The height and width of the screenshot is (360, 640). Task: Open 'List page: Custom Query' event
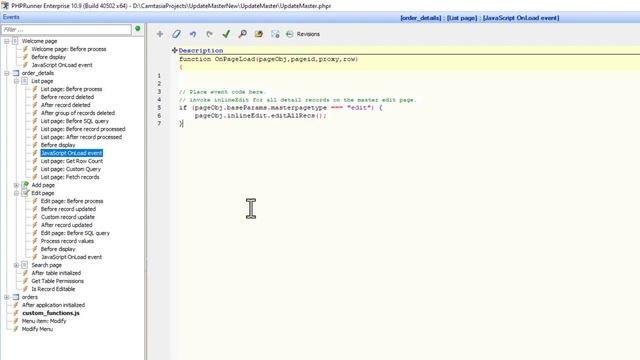pyautogui.click(x=70, y=169)
